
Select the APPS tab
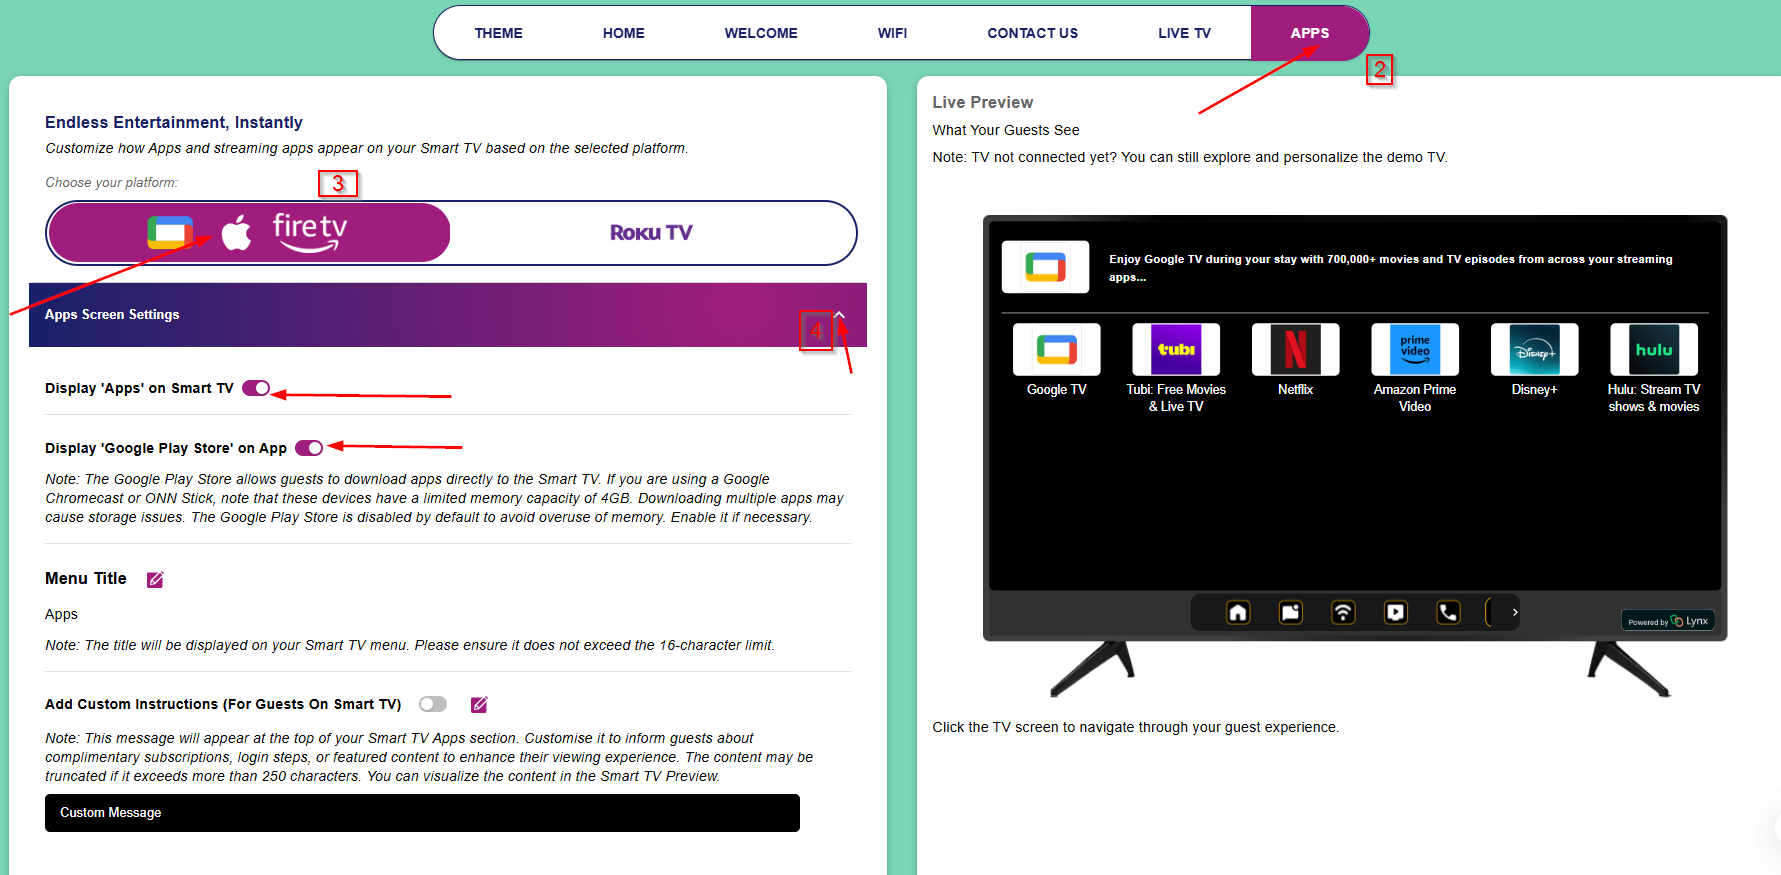(1309, 33)
